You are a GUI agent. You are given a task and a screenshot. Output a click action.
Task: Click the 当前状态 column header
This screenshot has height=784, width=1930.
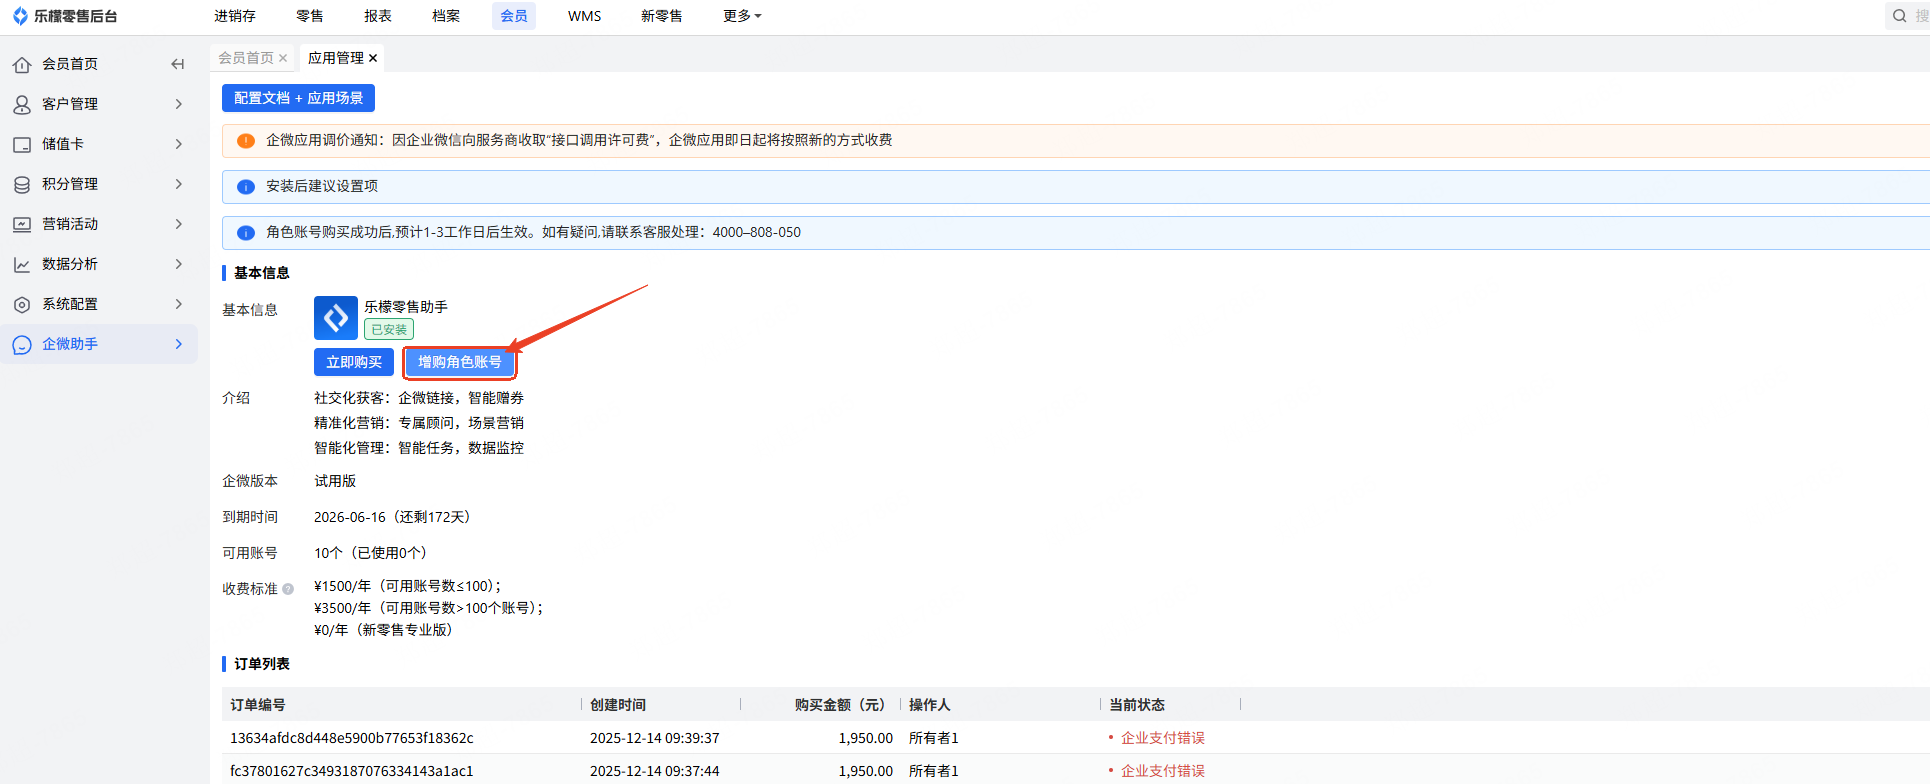[1137, 705]
